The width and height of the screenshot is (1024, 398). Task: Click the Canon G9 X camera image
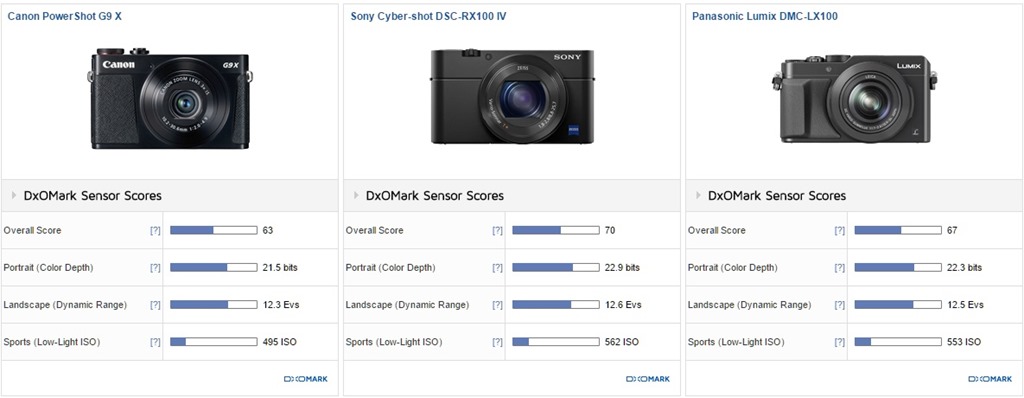coord(170,98)
